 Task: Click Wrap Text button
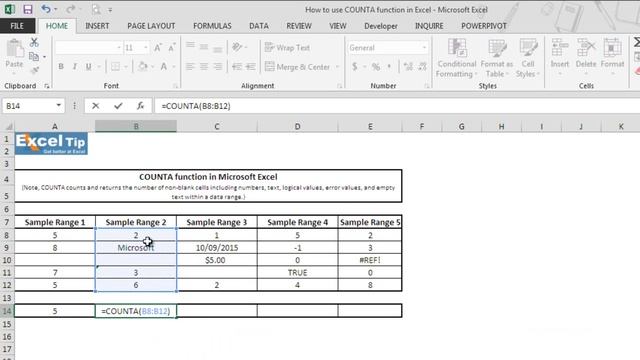[287, 47]
